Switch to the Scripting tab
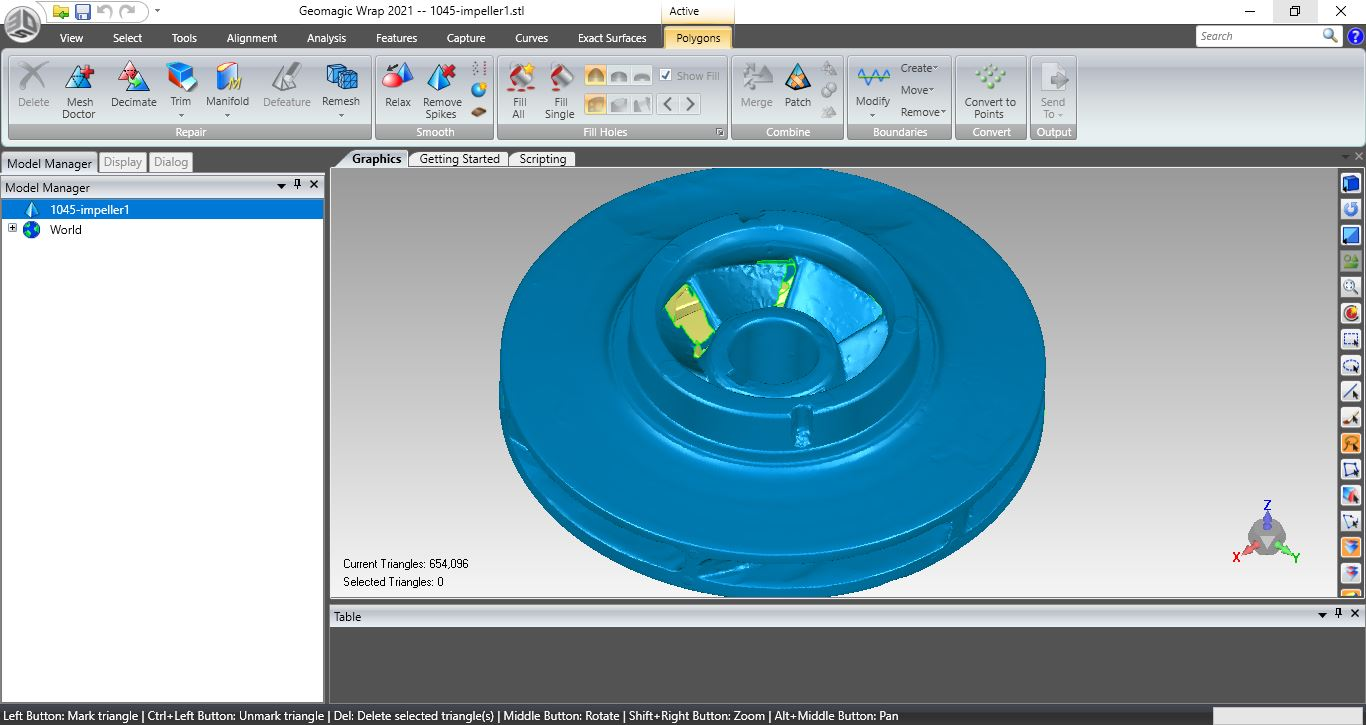 (543, 159)
